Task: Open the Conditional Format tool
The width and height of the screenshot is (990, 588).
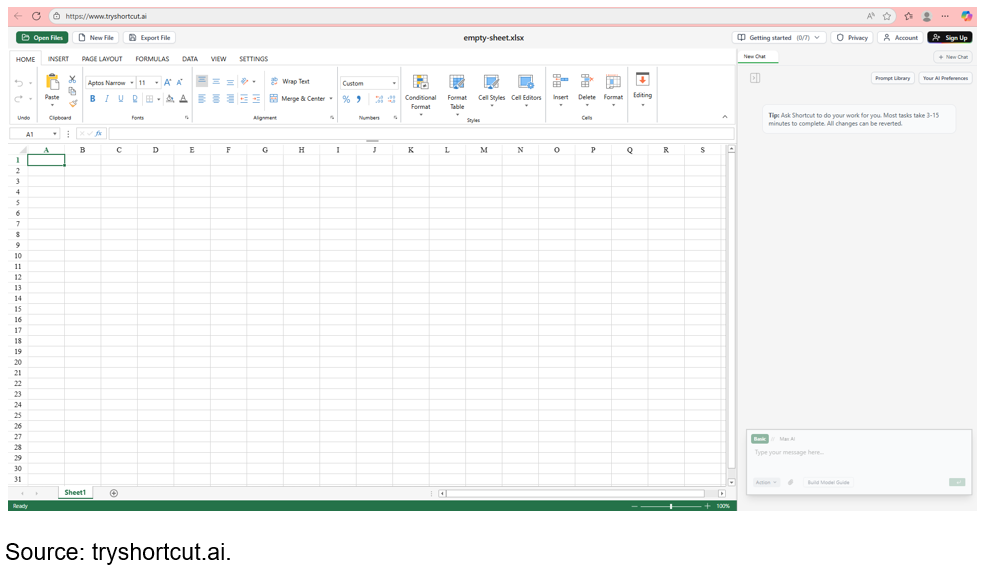Action: [x=420, y=83]
